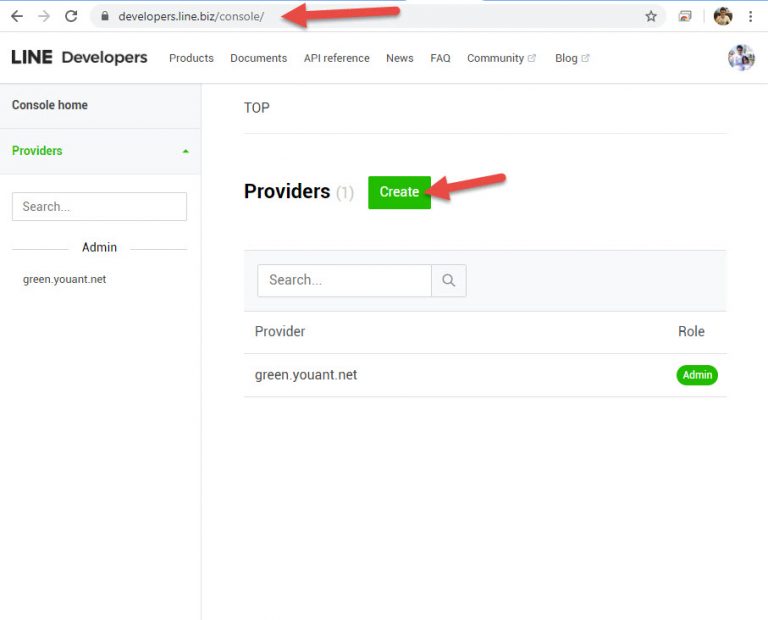Viewport: 768px width, 620px height.
Task: Open the cast/extension icon in the toolbar
Action: [685, 16]
